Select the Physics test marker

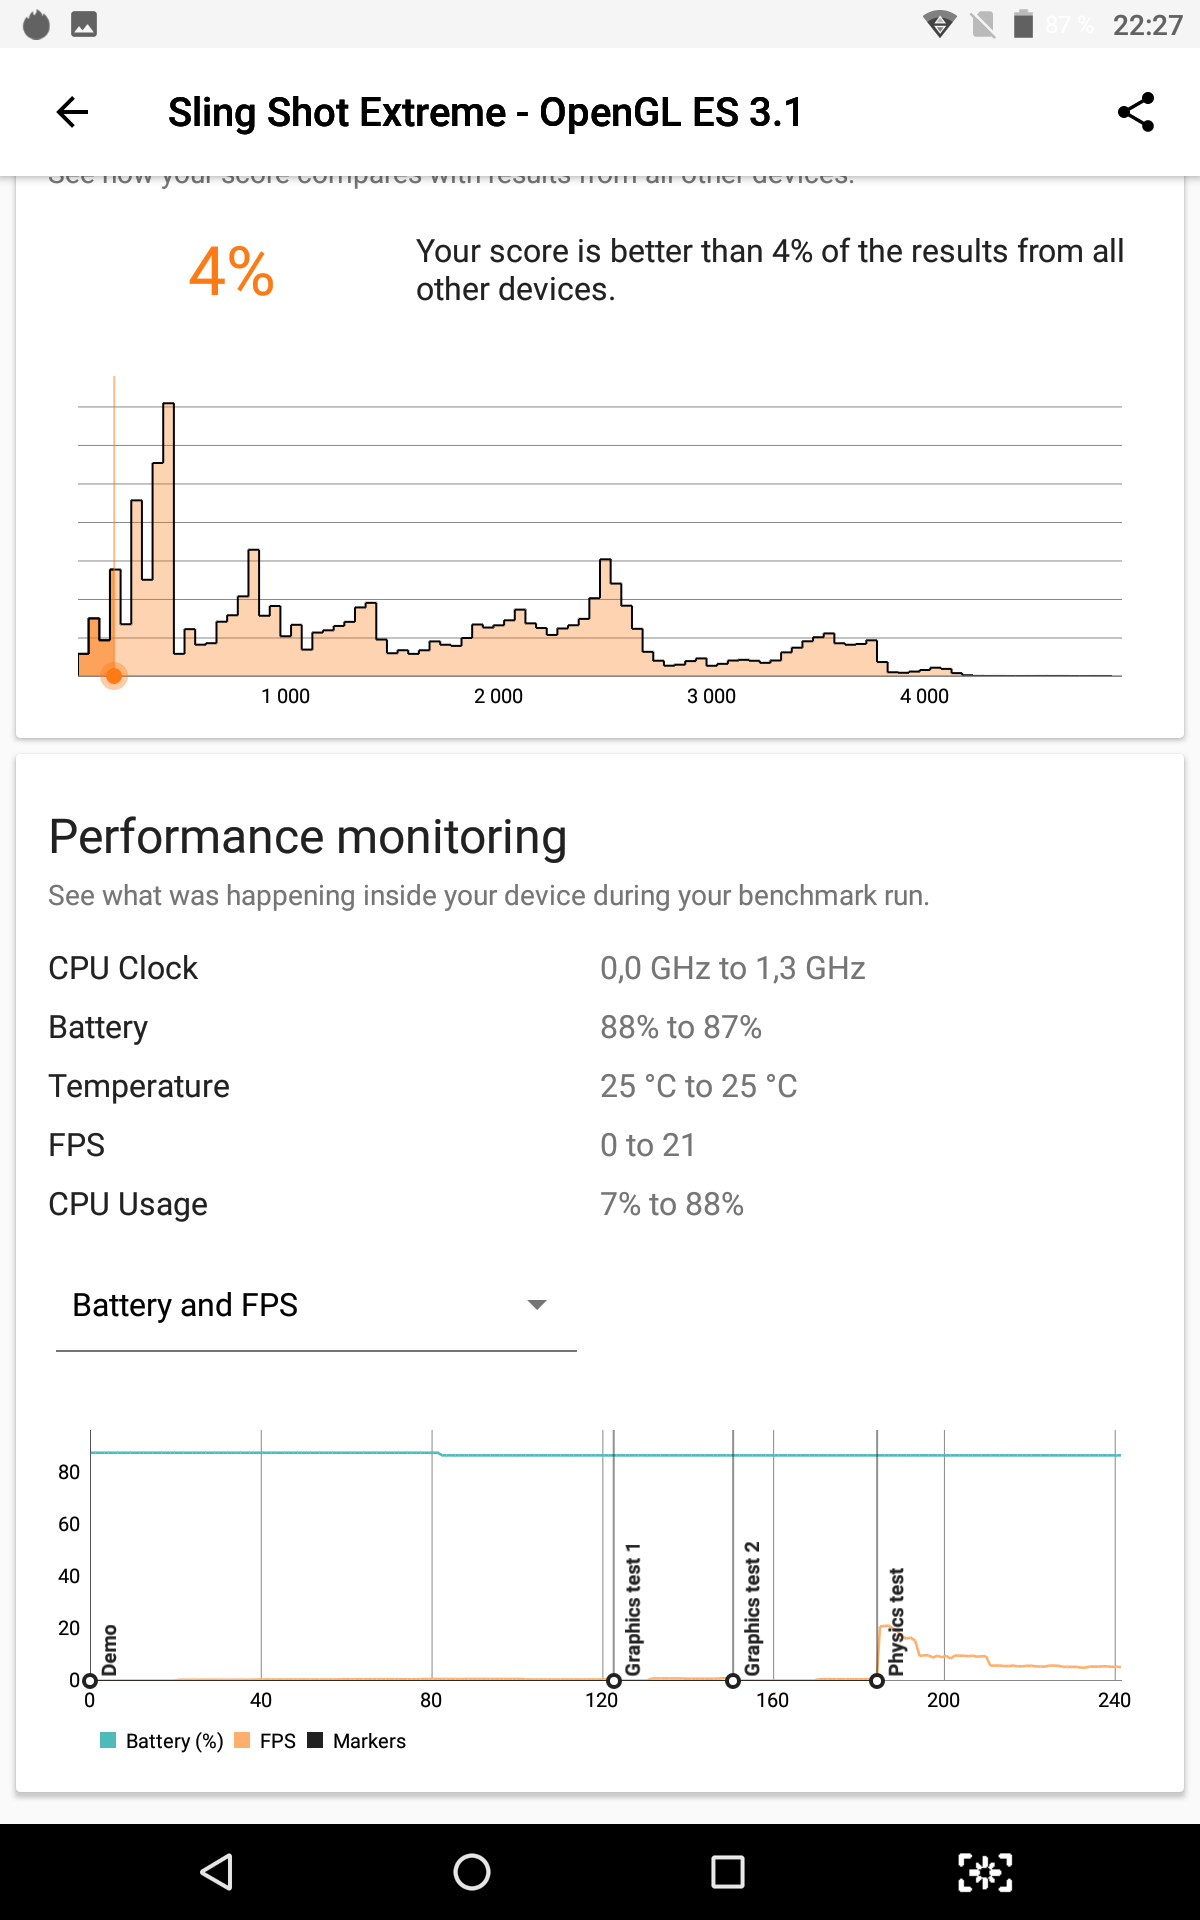coord(877,1681)
